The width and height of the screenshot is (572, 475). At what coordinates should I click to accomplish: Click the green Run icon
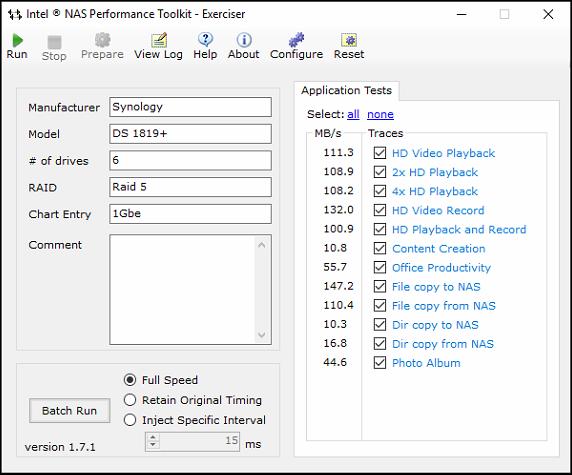click(17, 40)
